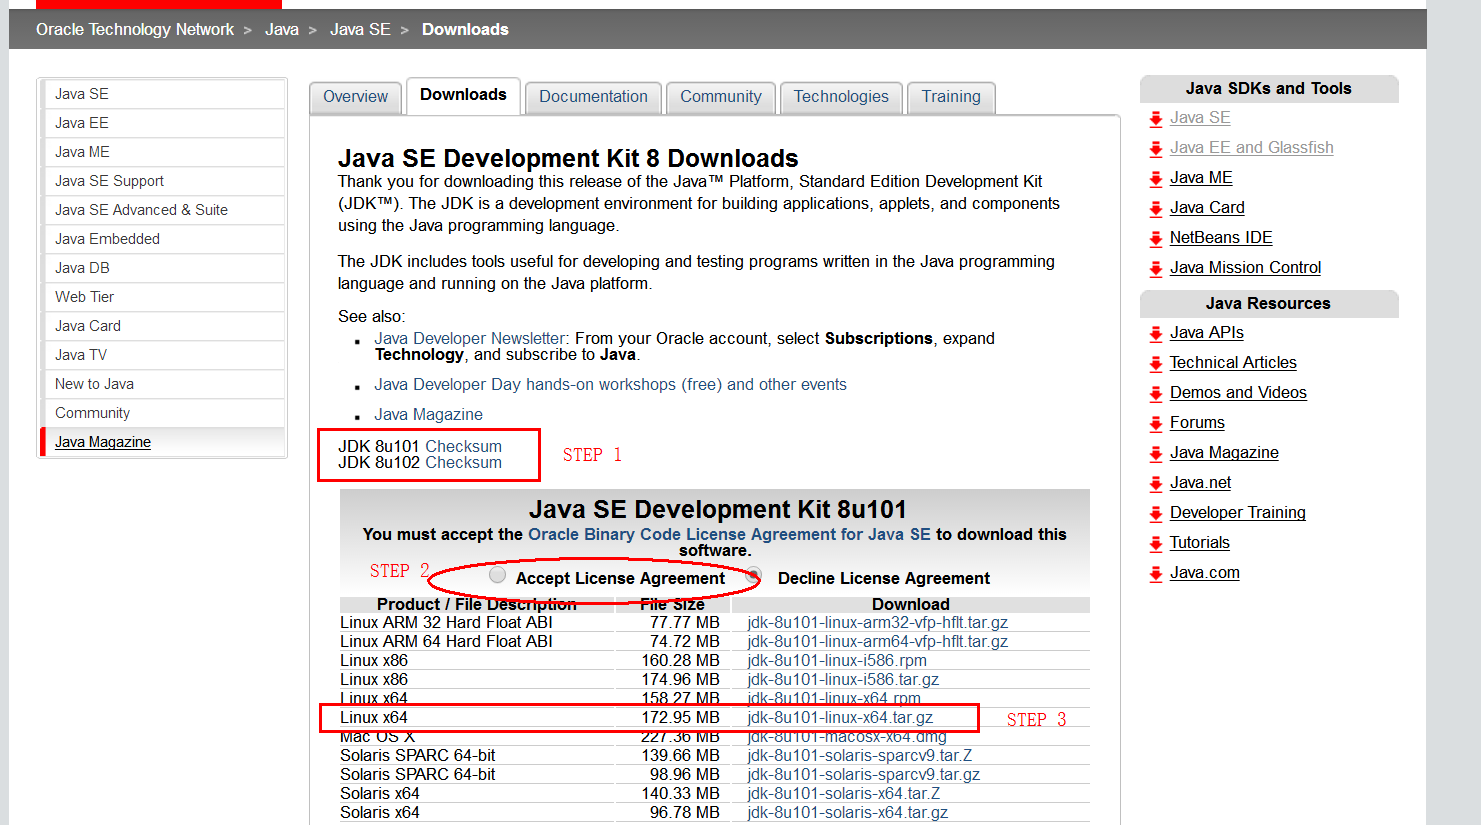Open Java DB in sidebar
This screenshot has height=825, width=1481.
click(x=164, y=268)
